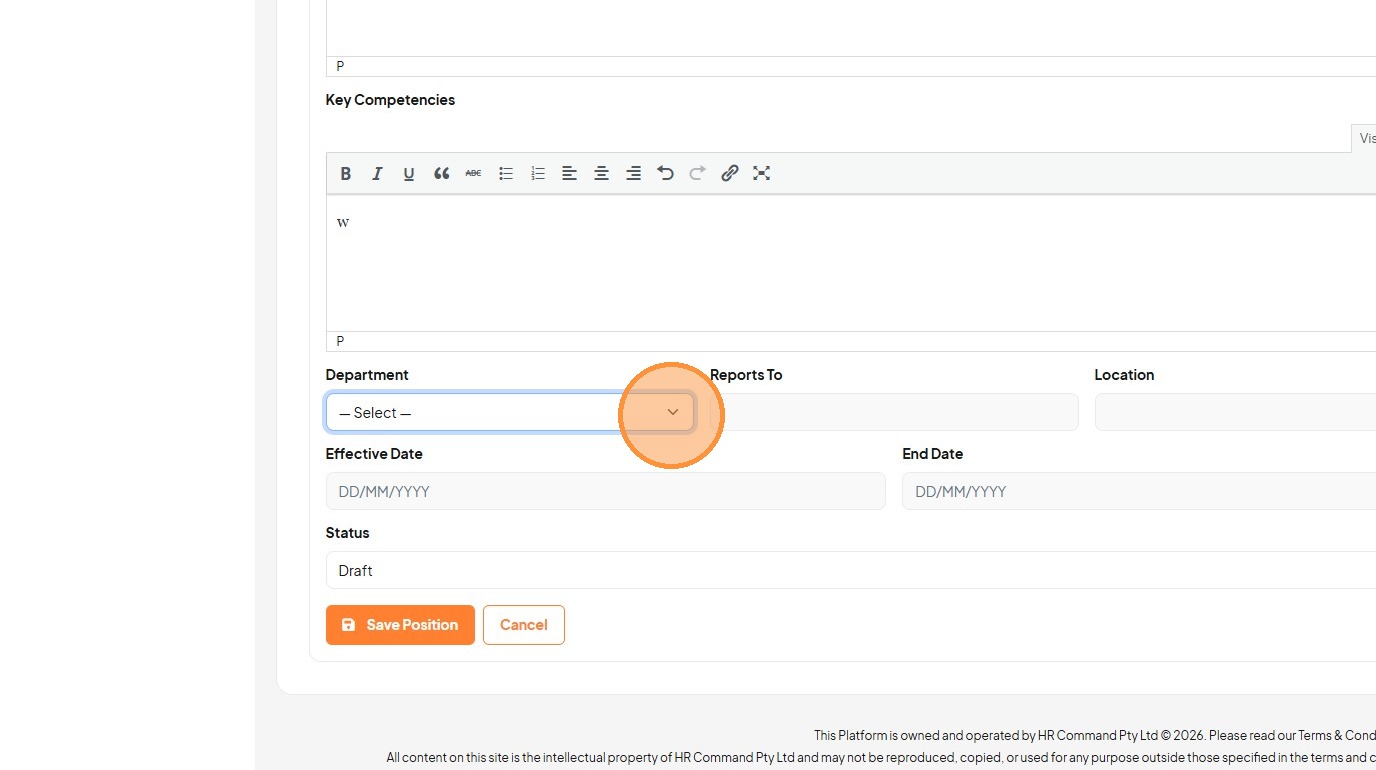The height and width of the screenshot is (770, 1376).
Task: Switch to the Visual editor tab
Action: point(1364,139)
